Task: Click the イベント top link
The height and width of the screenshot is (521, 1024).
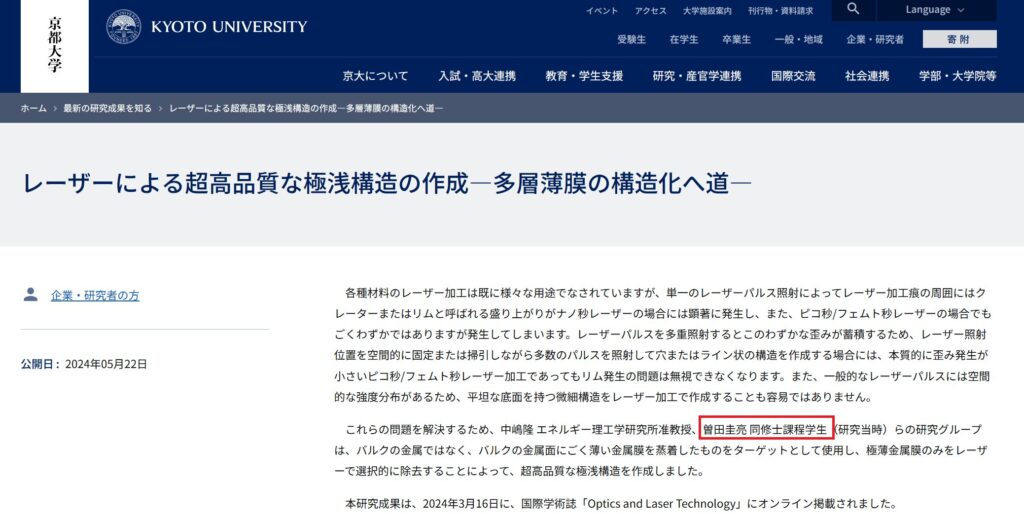Action: coord(601,11)
